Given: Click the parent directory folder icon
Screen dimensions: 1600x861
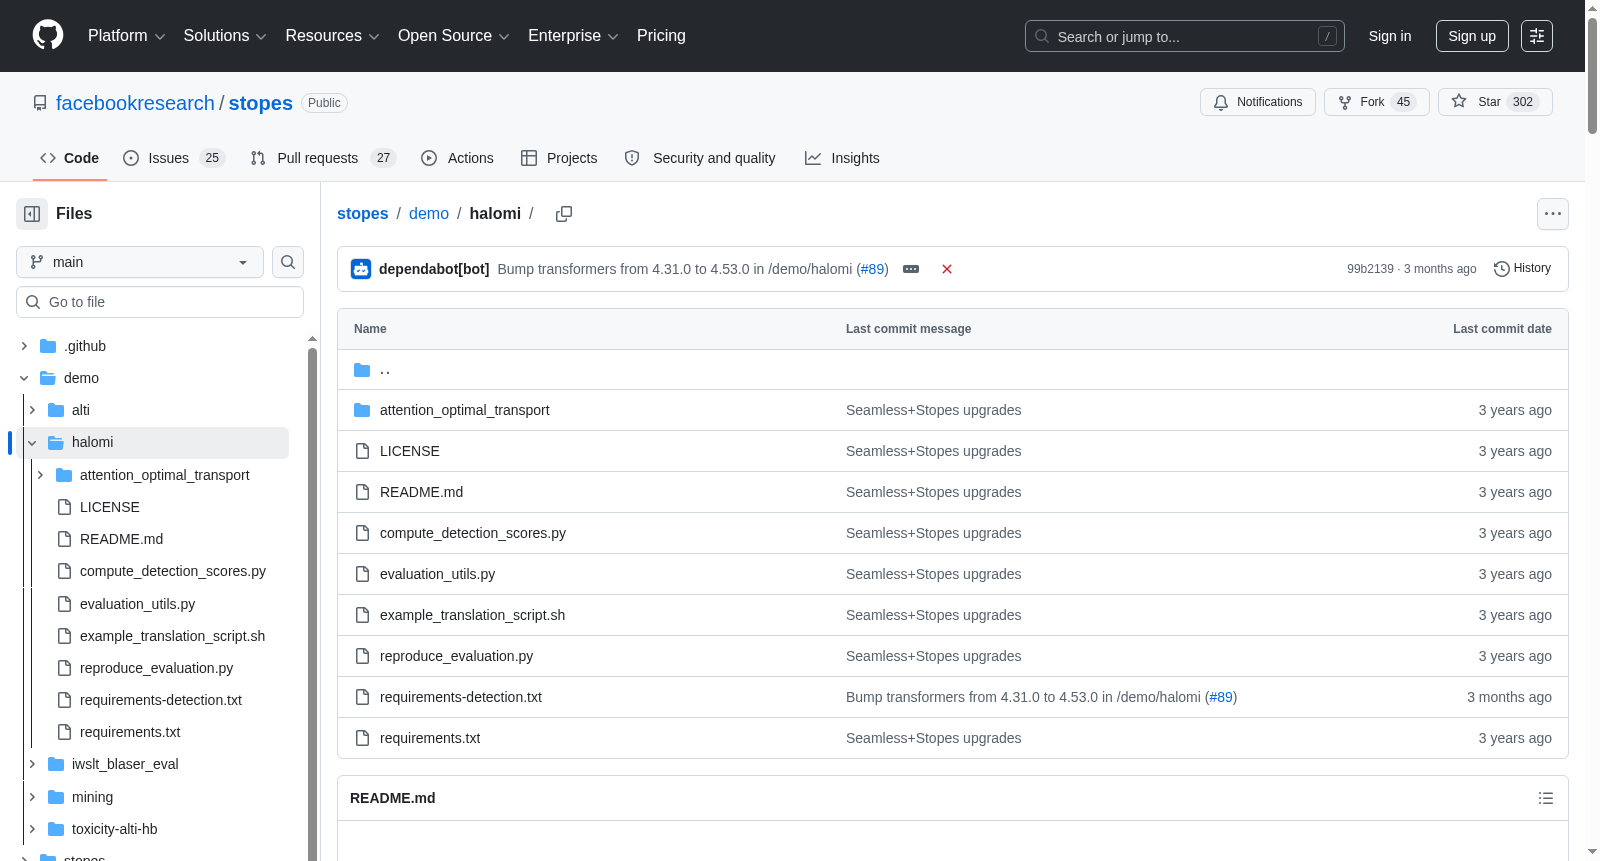Looking at the screenshot, I should (362, 370).
